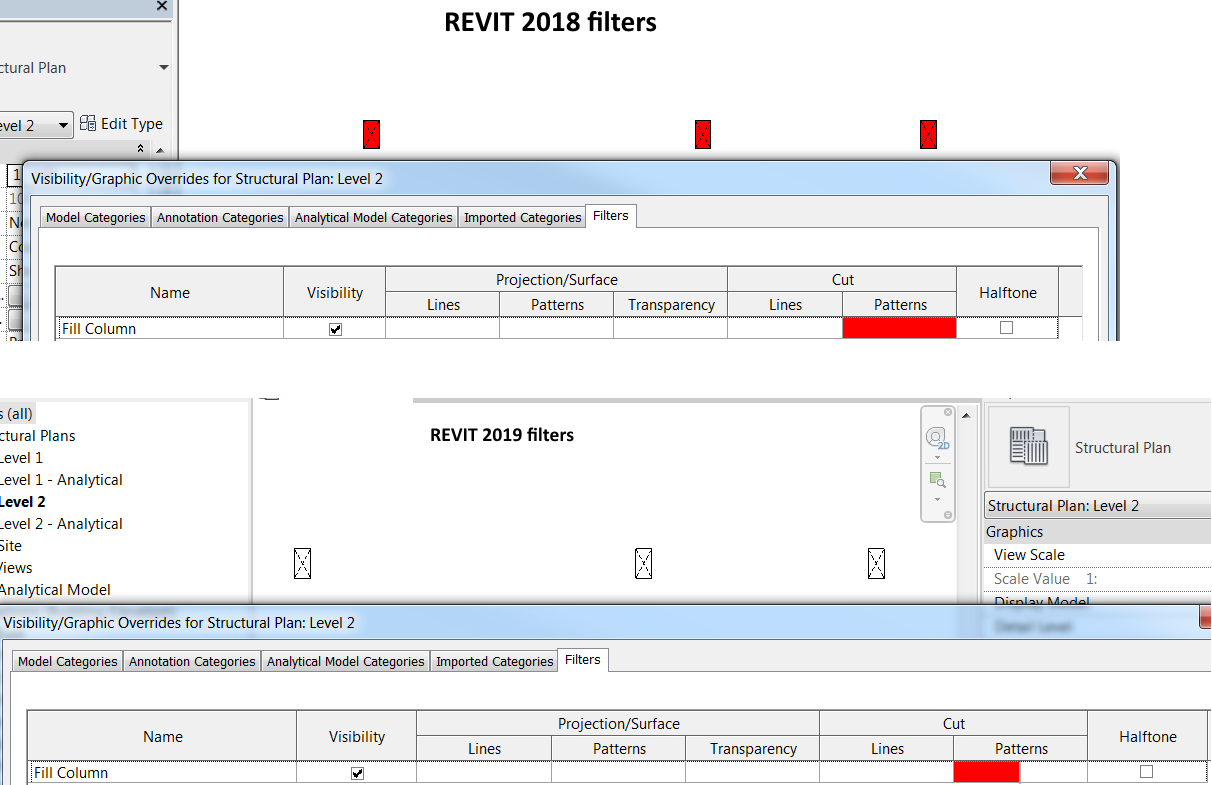Expand the 2D steering wheel dropdown arrow
1212x785 pixels.
tap(937, 456)
